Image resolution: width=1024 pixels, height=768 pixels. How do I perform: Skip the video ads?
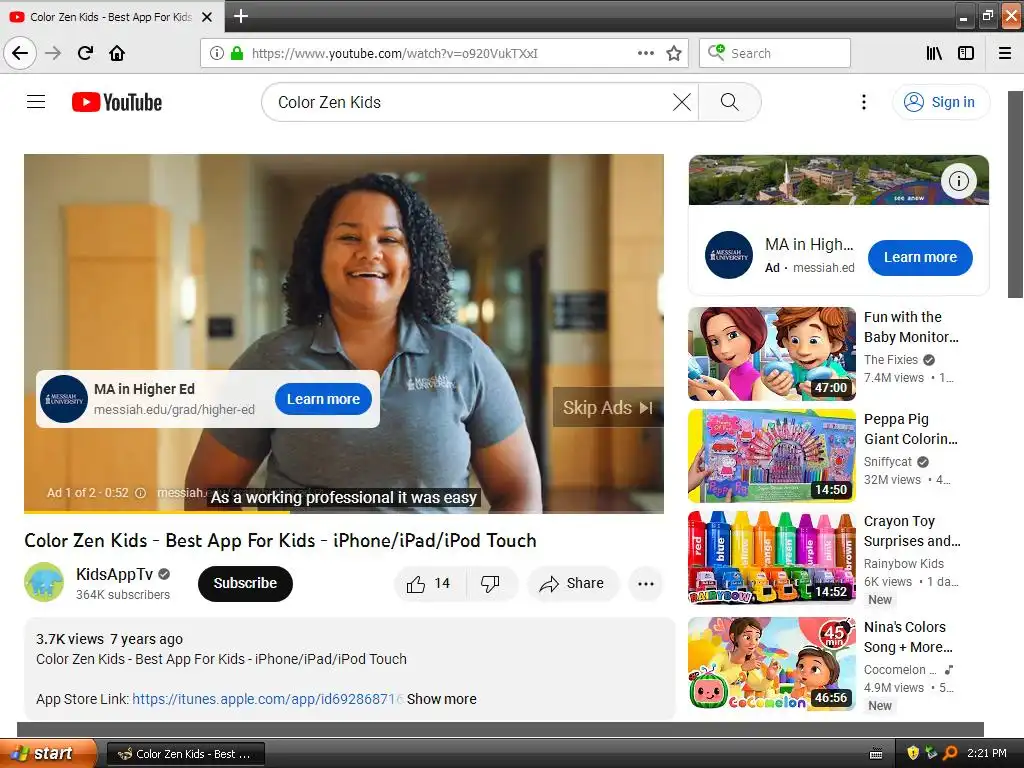point(608,408)
